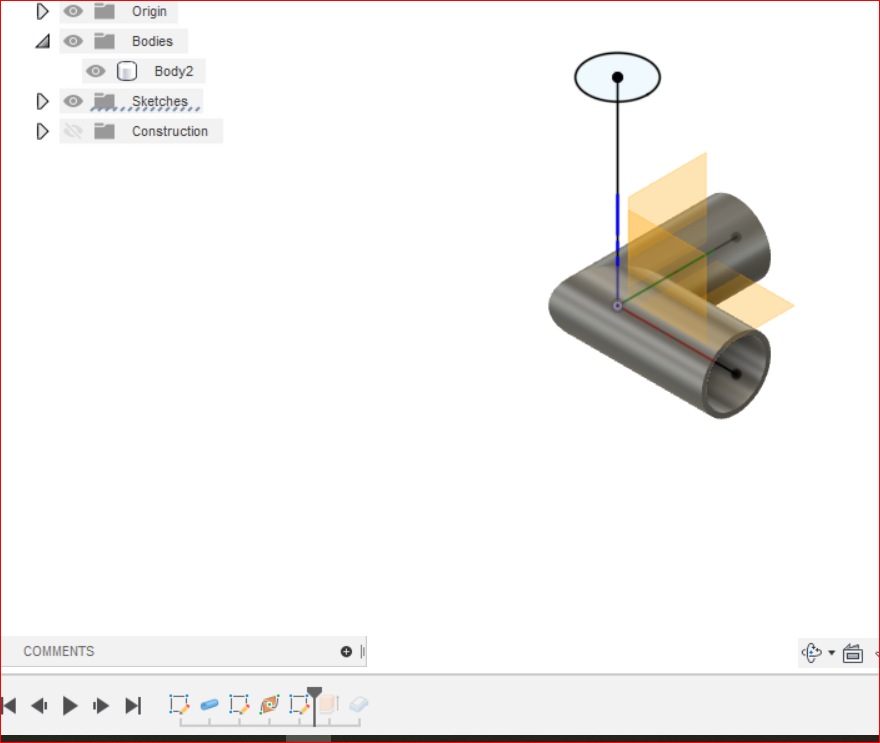Open the Orbit navigation tool
This screenshot has width=880, height=743.
(x=812, y=653)
